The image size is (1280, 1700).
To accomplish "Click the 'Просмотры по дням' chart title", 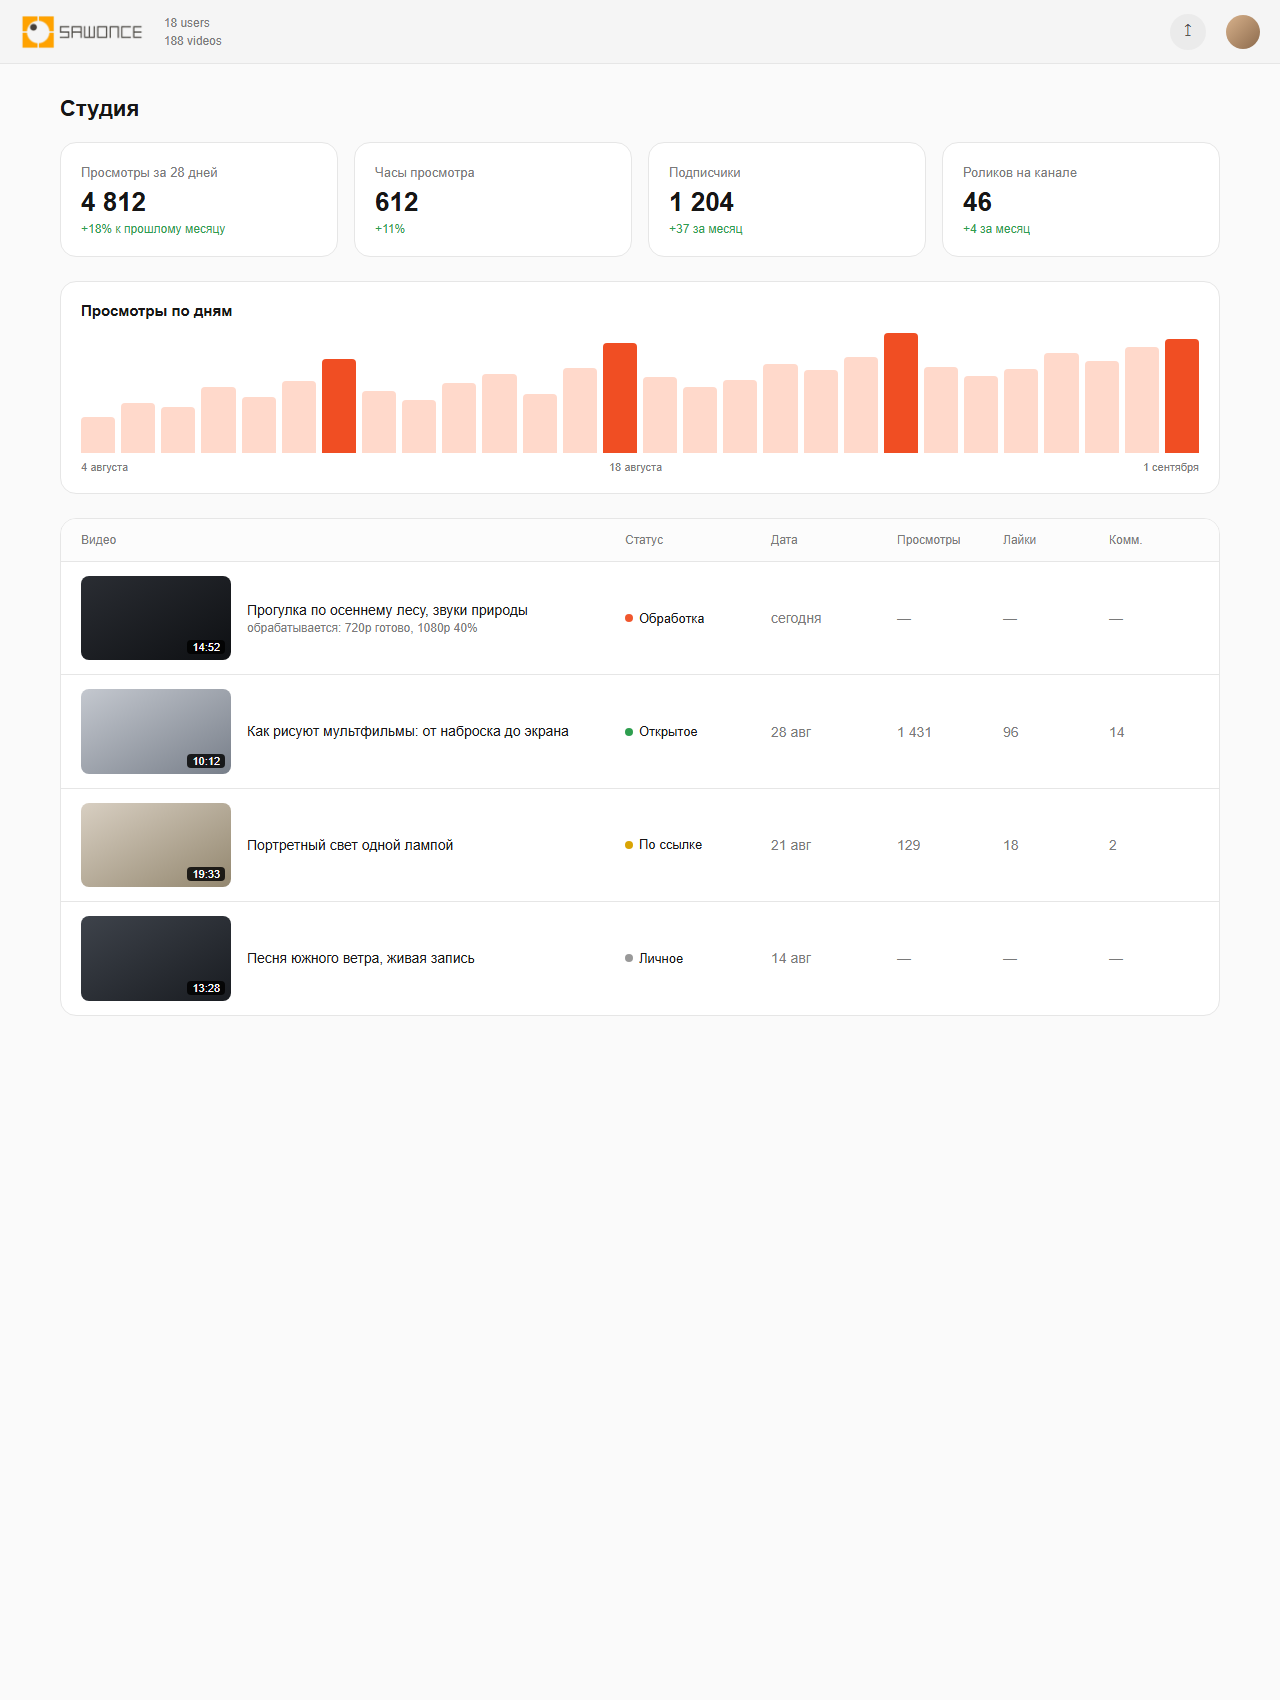I will (x=156, y=311).
